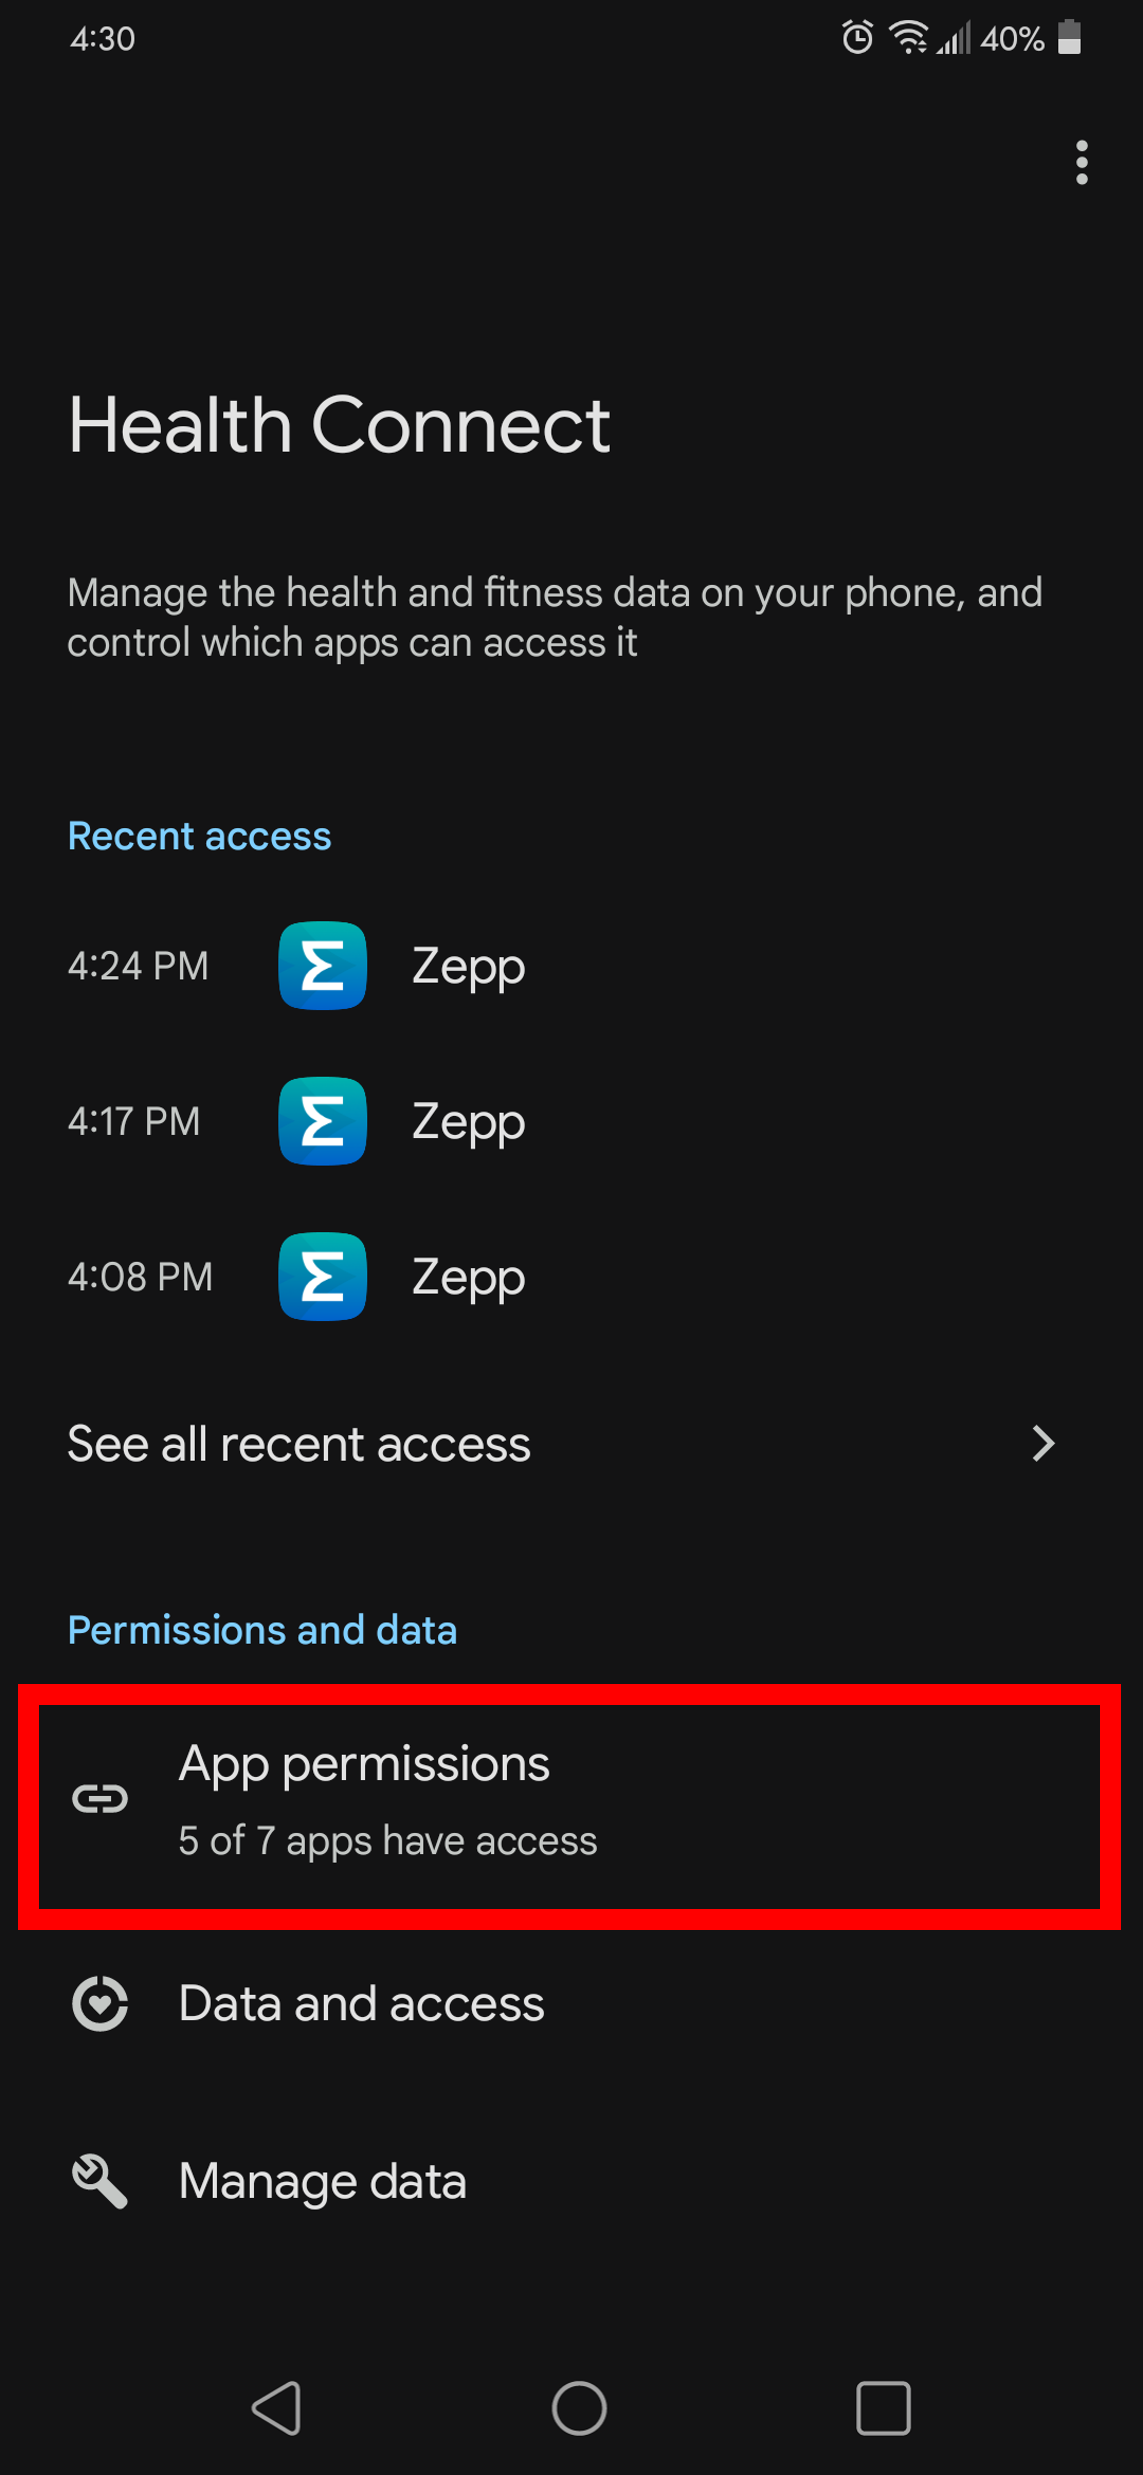Tap the alarm clock status bar icon
This screenshot has width=1143, height=2475.
pyautogui.click(x=858, y=38)
